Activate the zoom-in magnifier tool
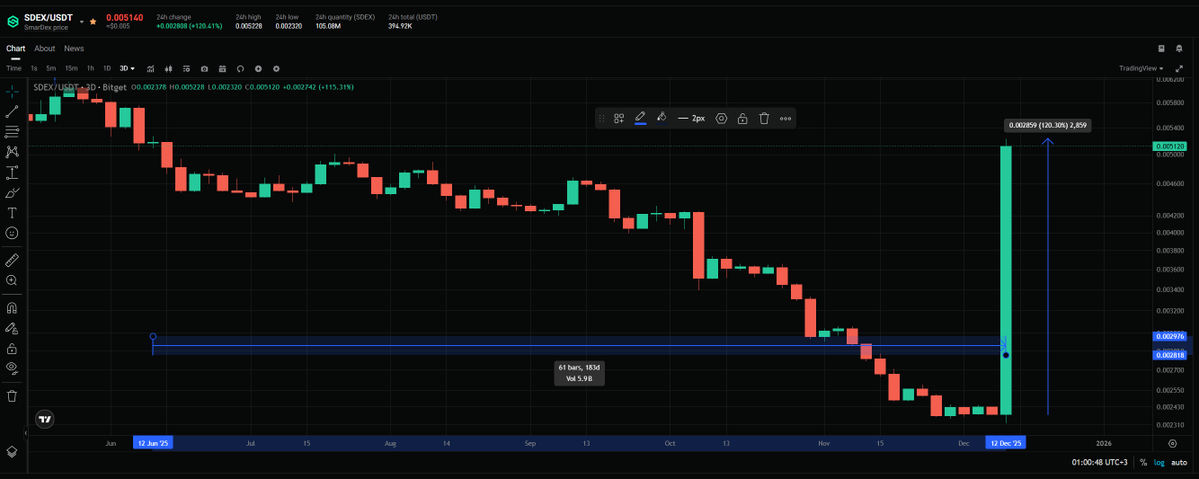Image resolution: width=1199 pixels, height=479 pixels. coord(11,280)
